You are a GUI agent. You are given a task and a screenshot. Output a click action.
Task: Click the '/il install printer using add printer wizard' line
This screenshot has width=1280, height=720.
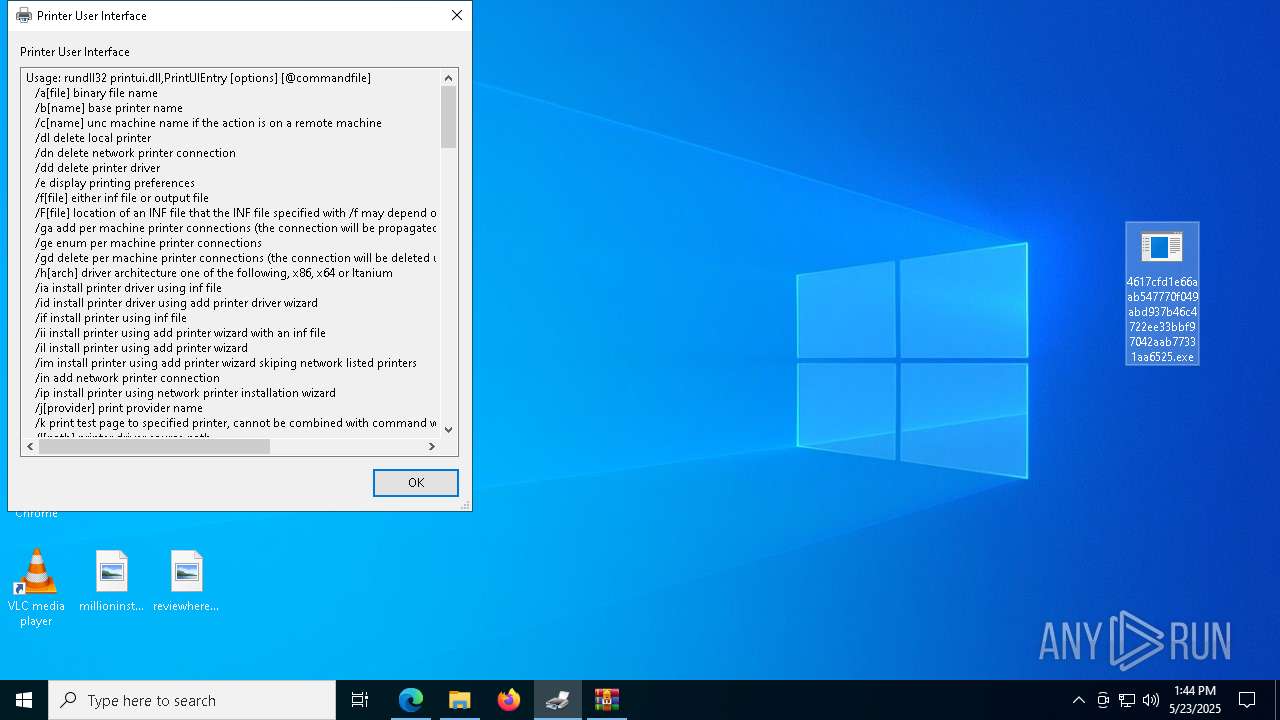coord(141,348)
